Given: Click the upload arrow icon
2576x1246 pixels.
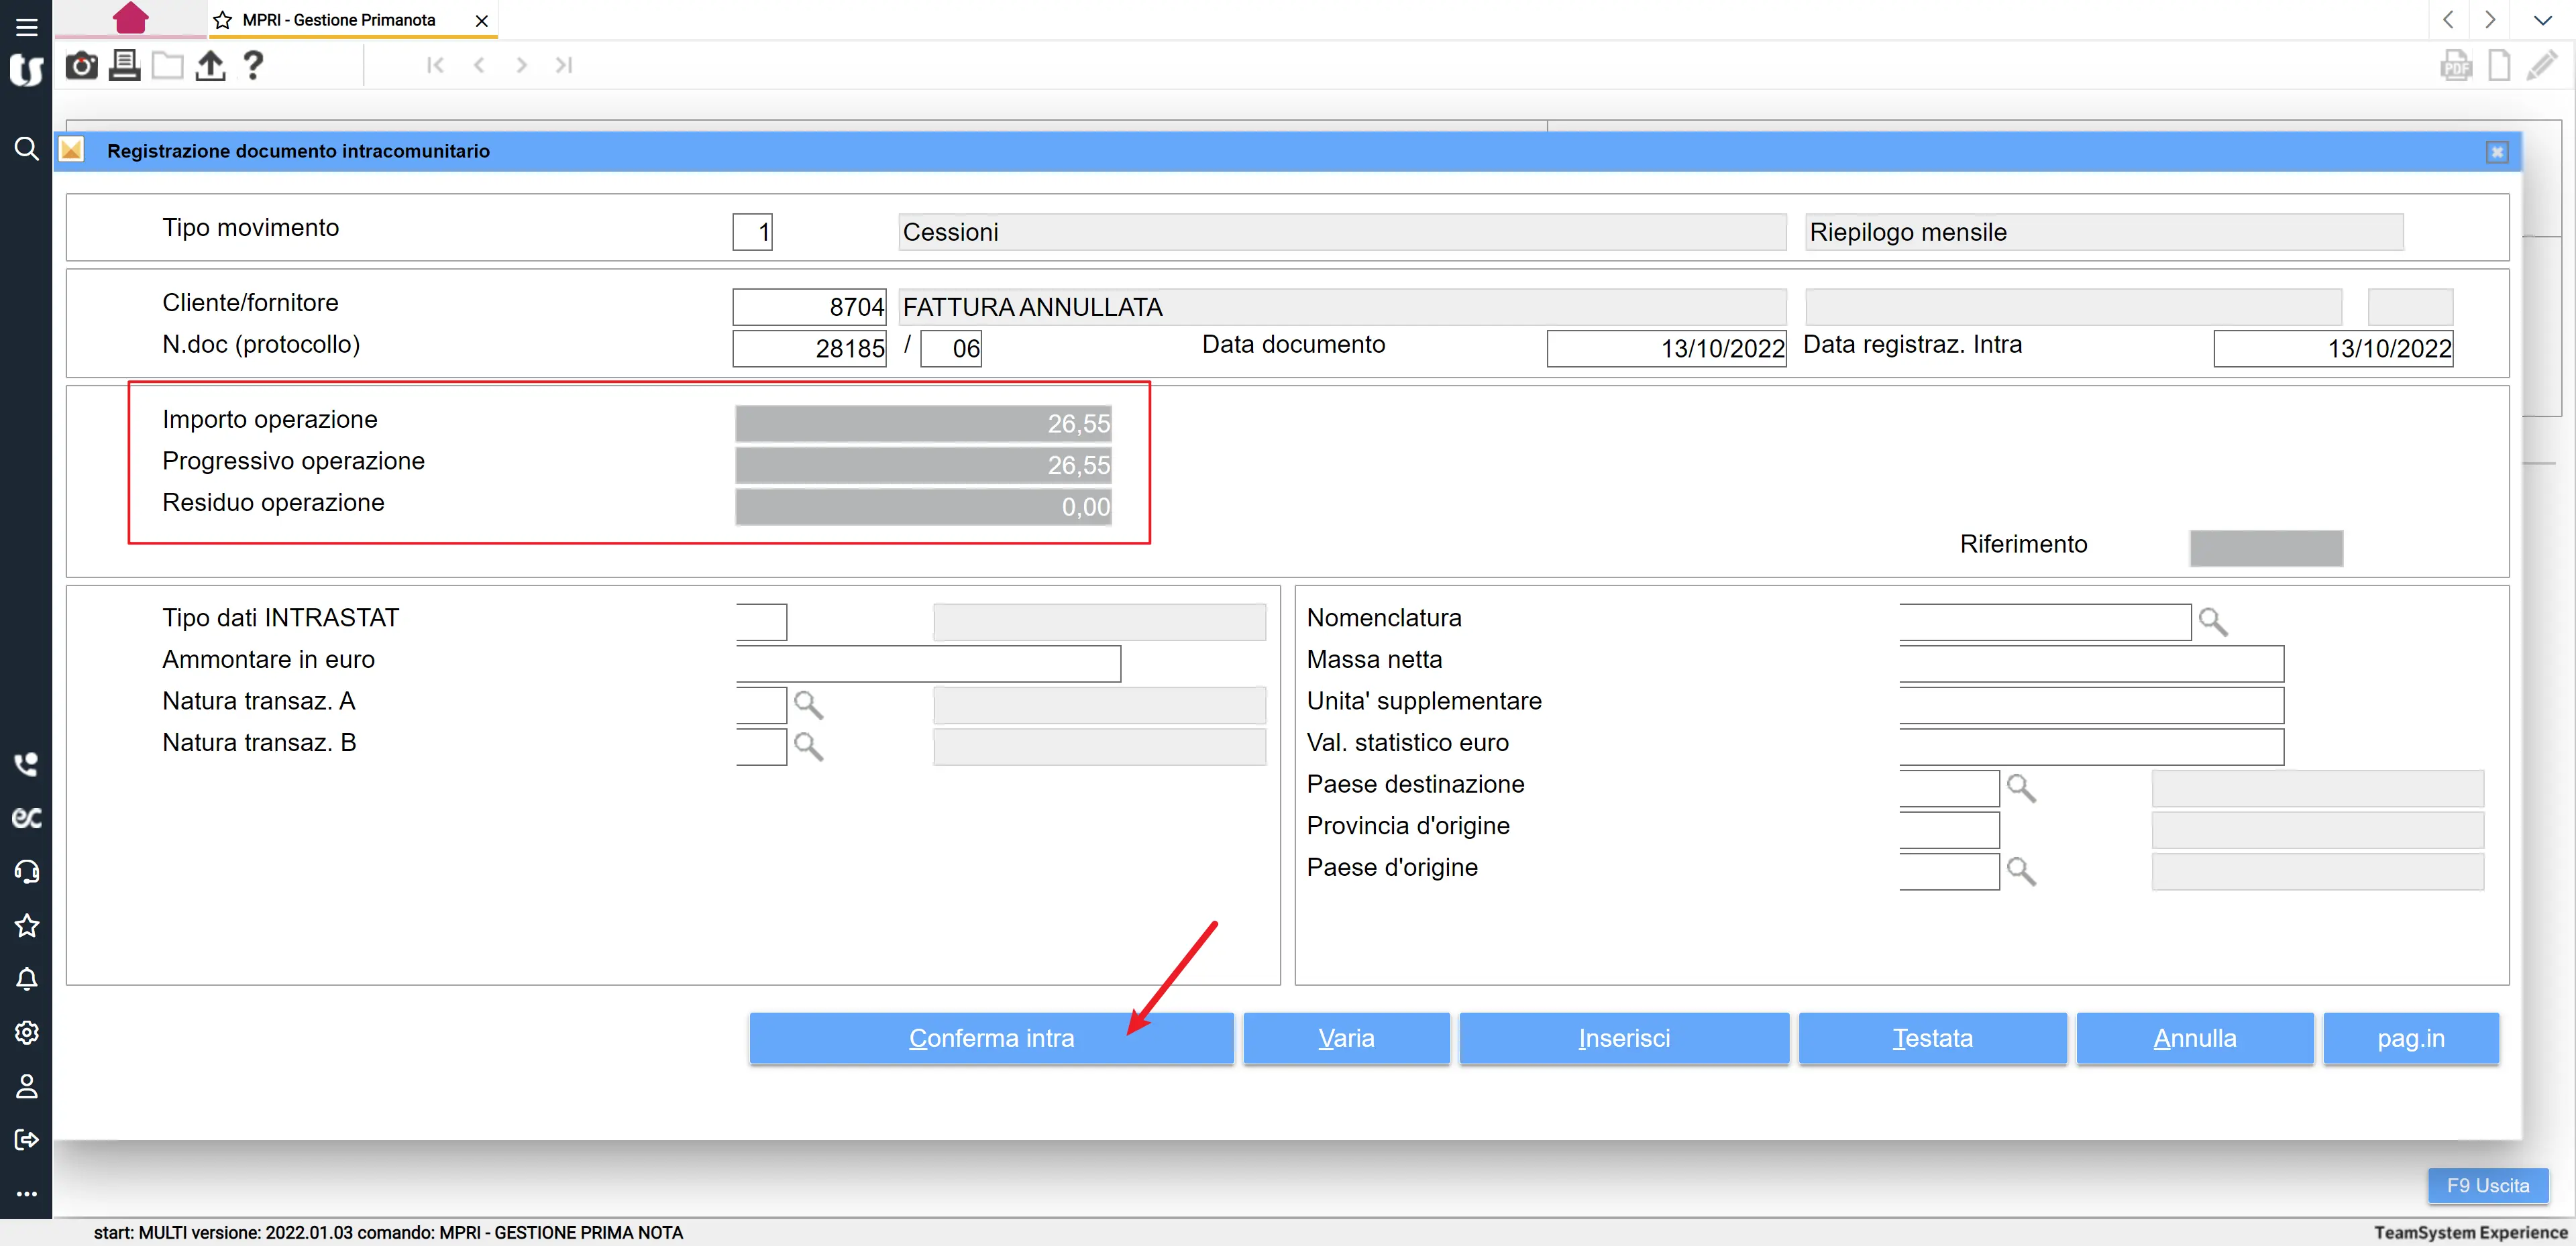Looking at the screenshot, I should point(210,66).
